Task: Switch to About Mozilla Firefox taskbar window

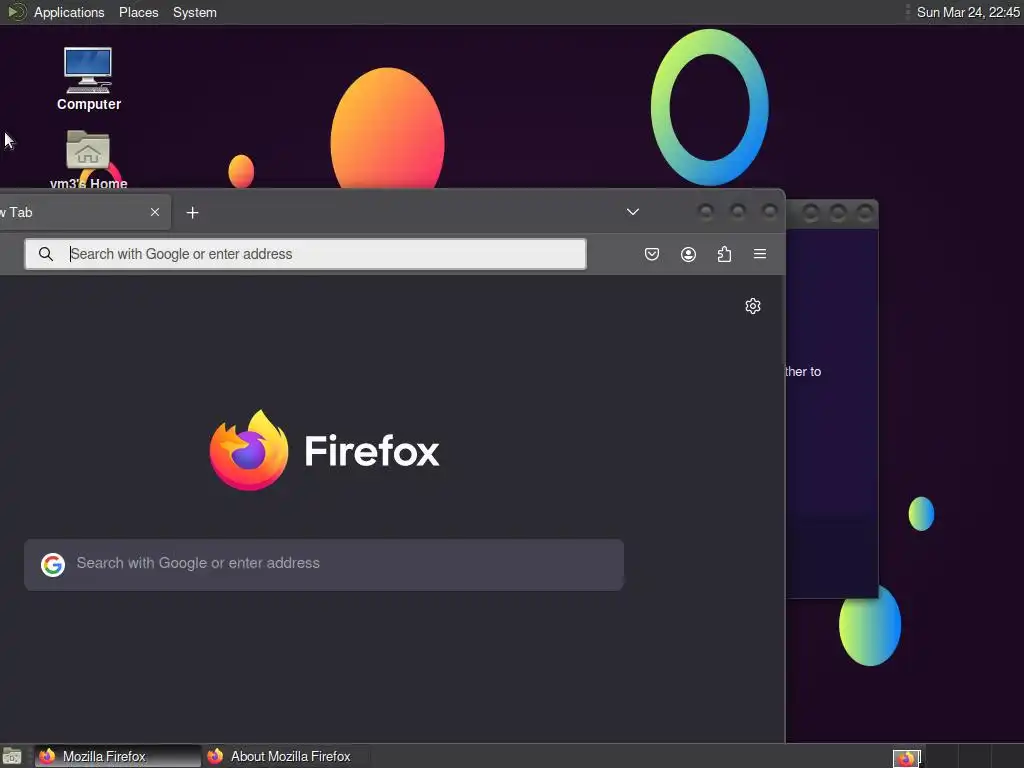Action: point(285,756)
